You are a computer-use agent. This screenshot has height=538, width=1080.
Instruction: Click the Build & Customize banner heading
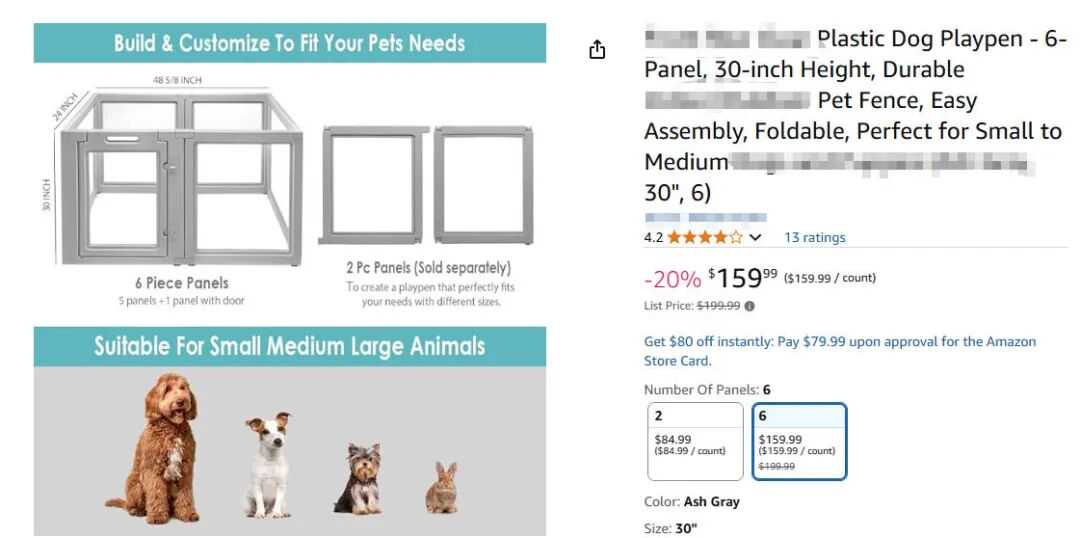pyautogui.click(x=290, y=43)
